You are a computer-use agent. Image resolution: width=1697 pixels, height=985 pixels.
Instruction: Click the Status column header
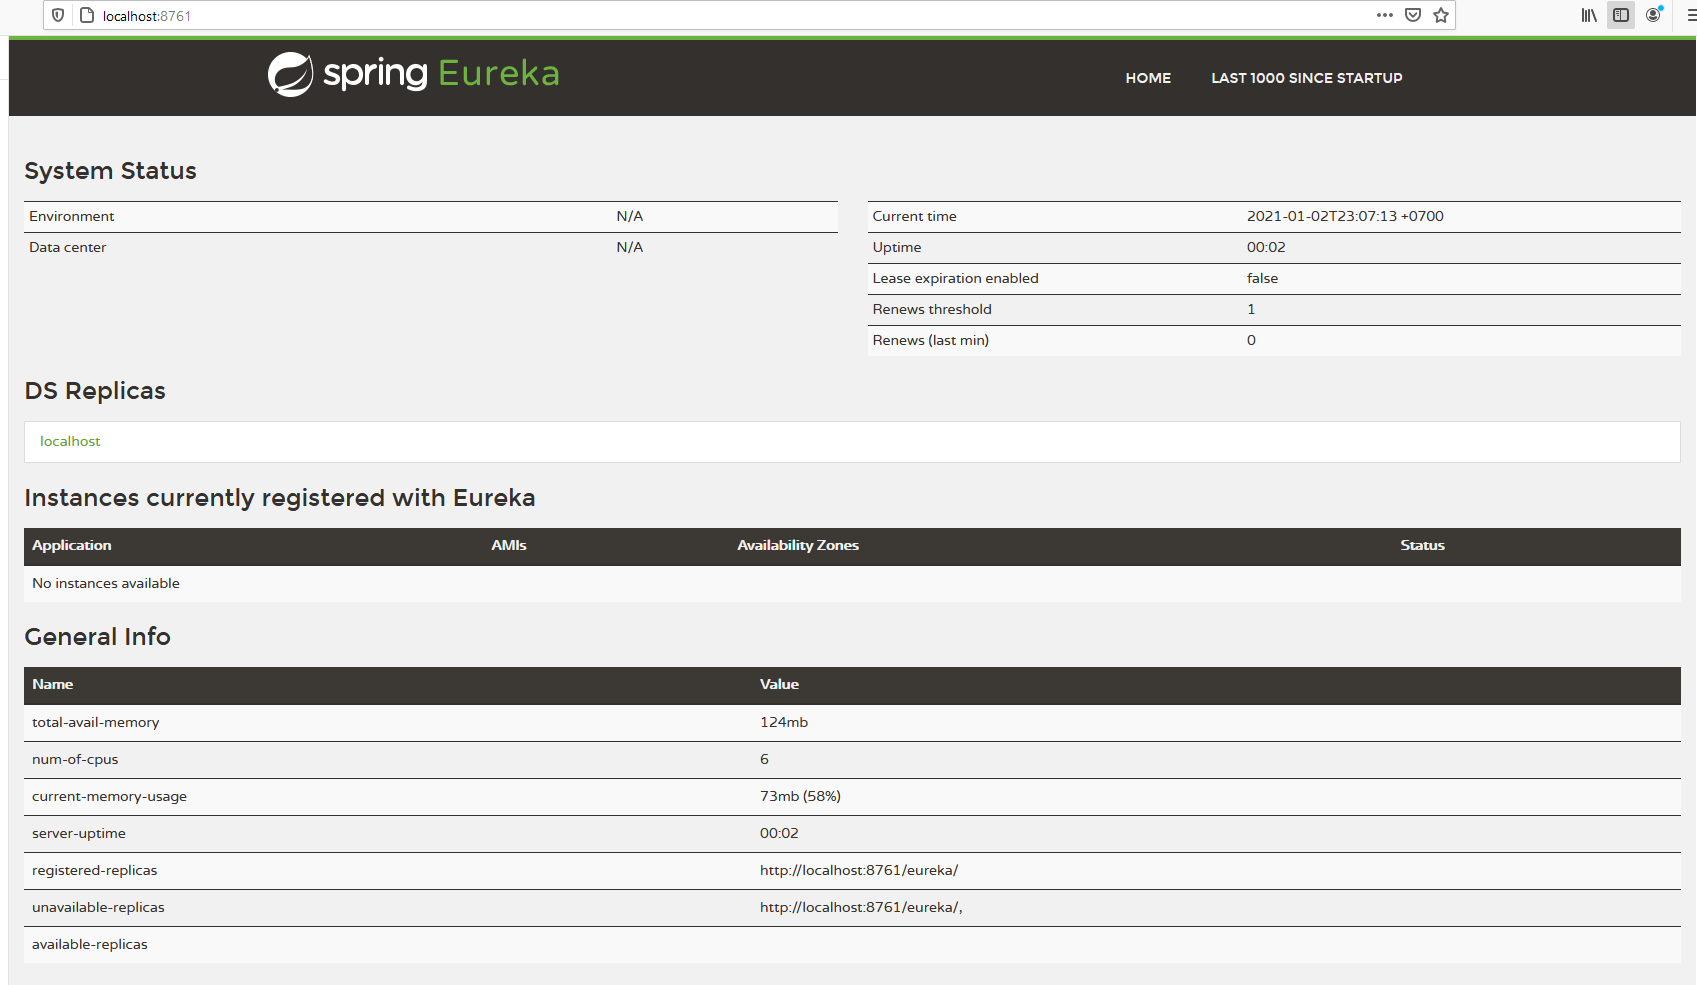pyautogui.click(x=1422, y=545)
